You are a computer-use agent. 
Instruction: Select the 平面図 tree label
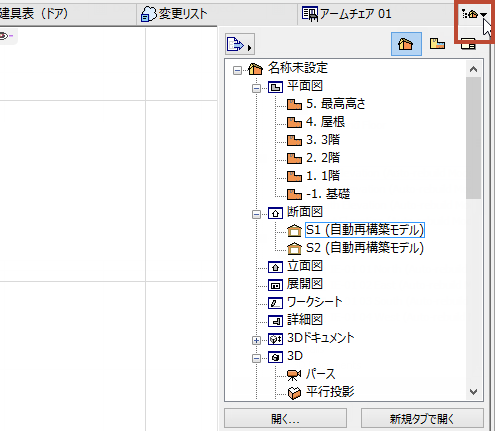[305, 86]
